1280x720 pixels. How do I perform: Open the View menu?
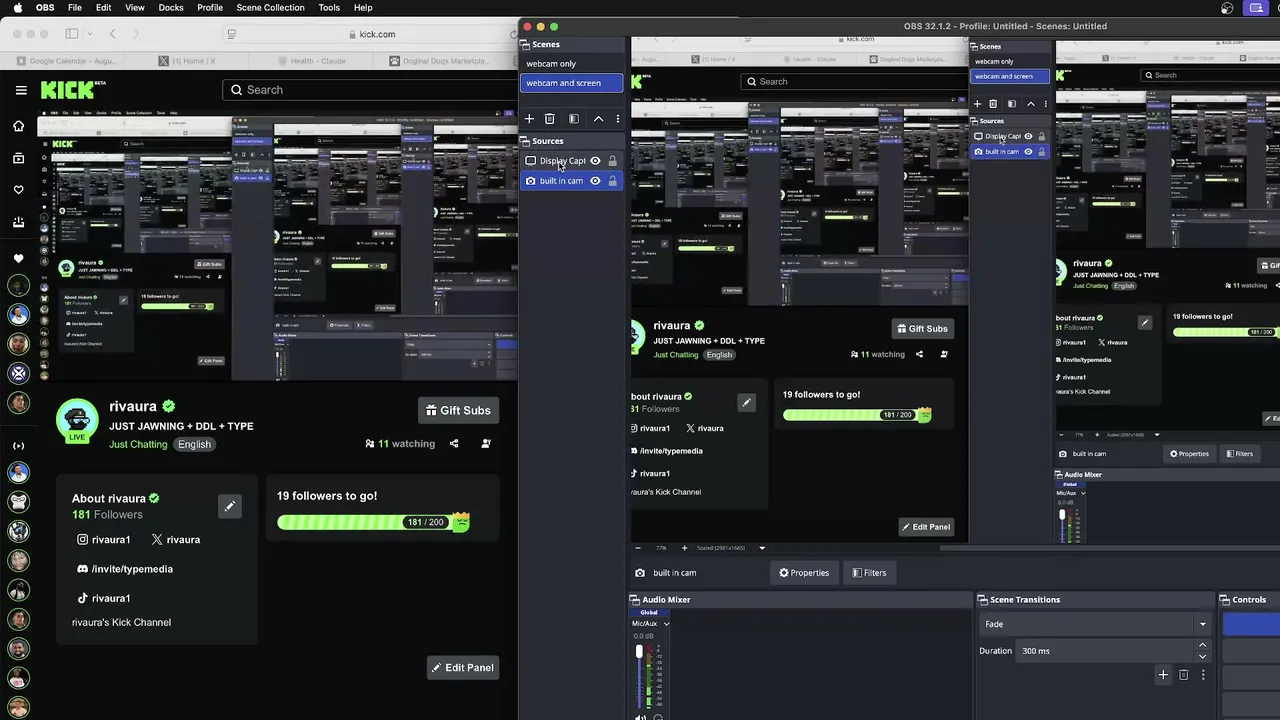tap(135, 8)
